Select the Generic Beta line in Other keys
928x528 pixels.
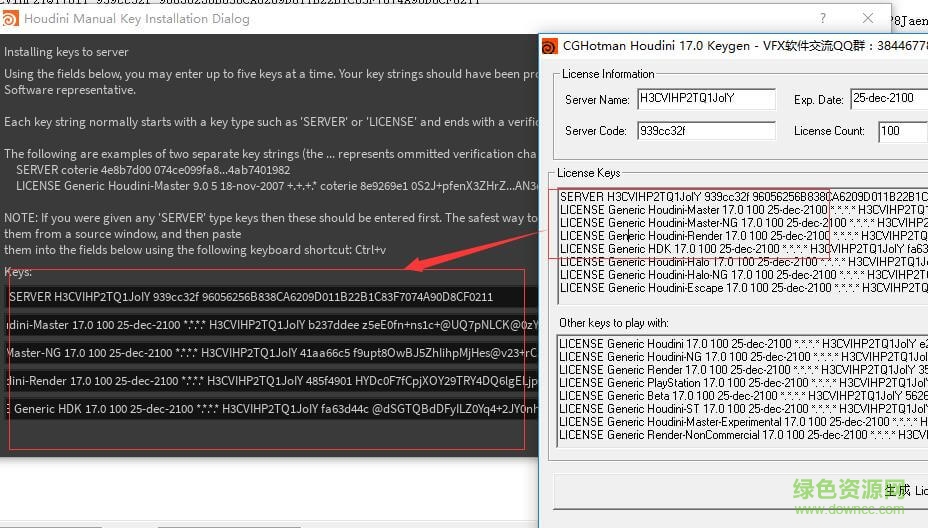pos(743,395)
